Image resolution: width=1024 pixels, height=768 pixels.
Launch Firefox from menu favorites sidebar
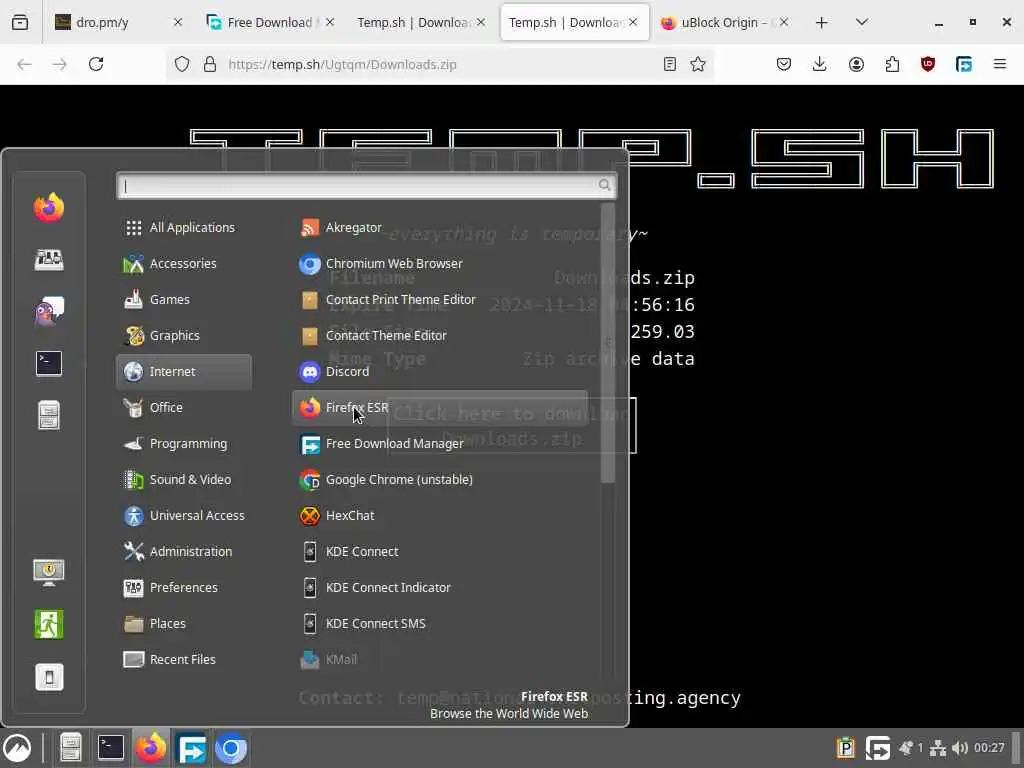(49, 208)
